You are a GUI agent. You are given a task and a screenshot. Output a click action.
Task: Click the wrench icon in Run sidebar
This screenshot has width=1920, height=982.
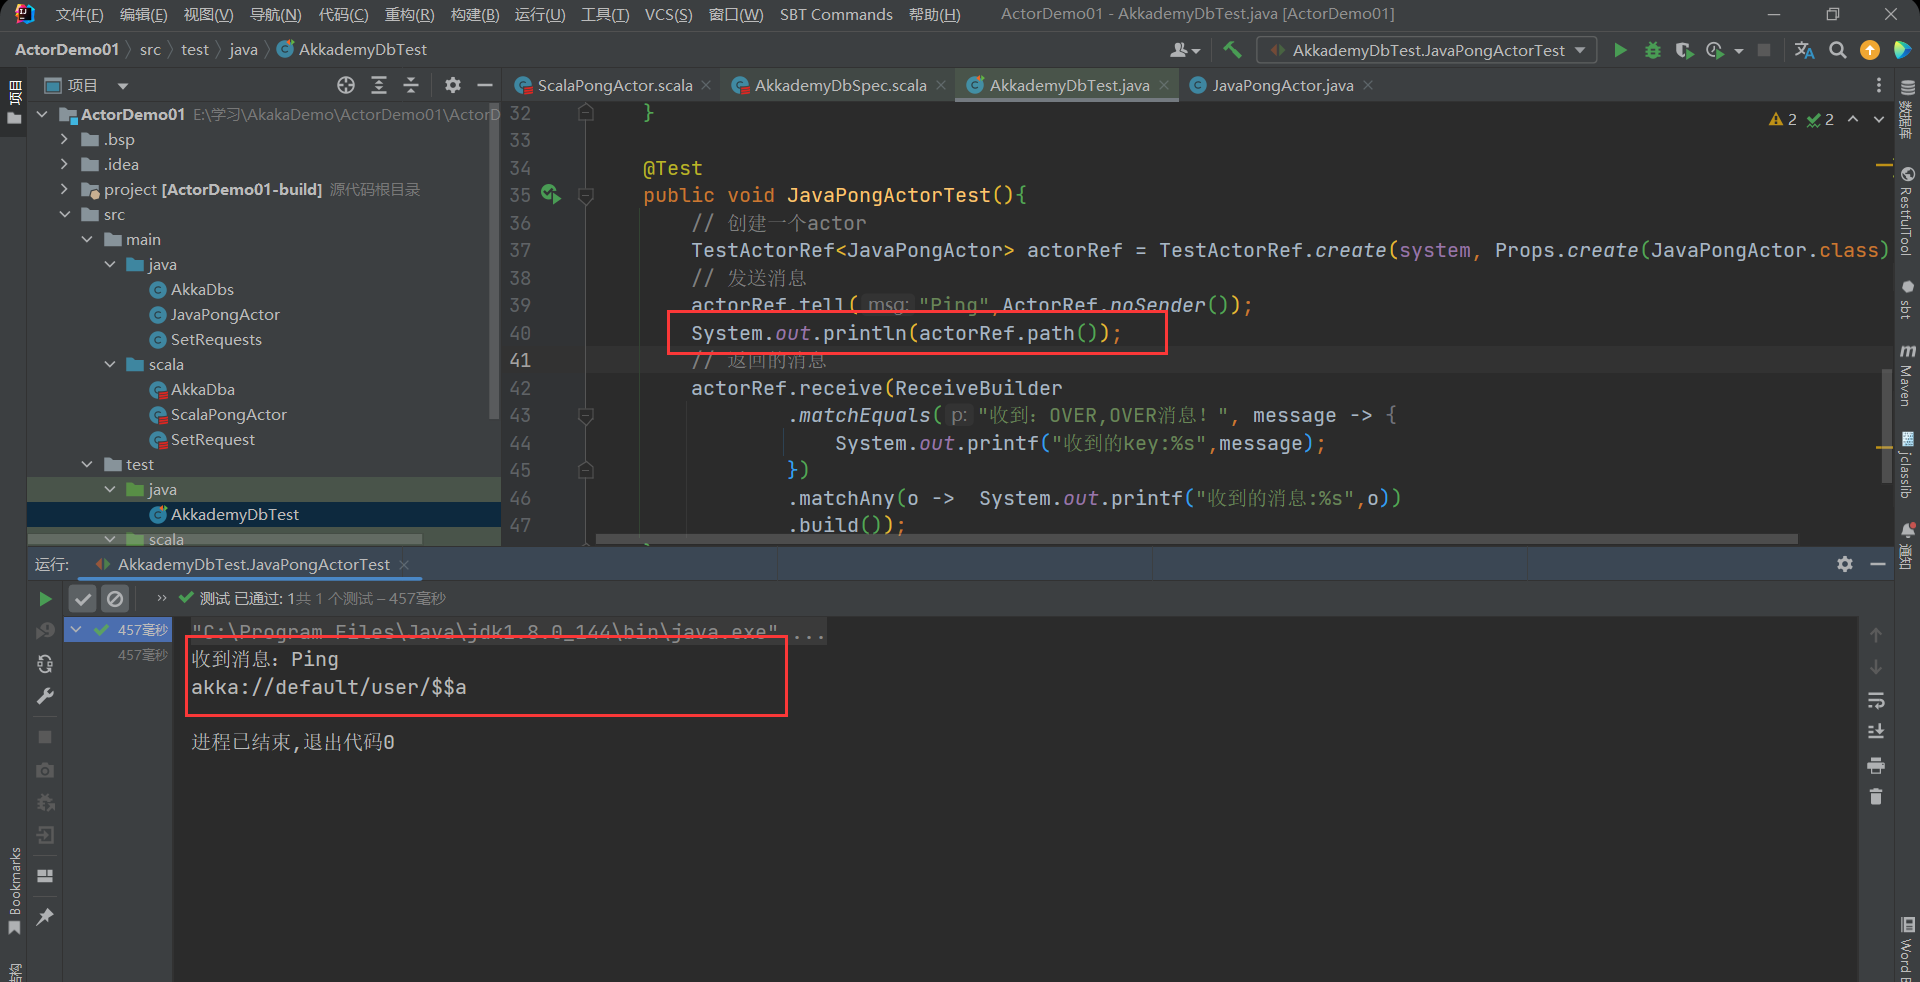pyautogui.click(x=45, y=697)
